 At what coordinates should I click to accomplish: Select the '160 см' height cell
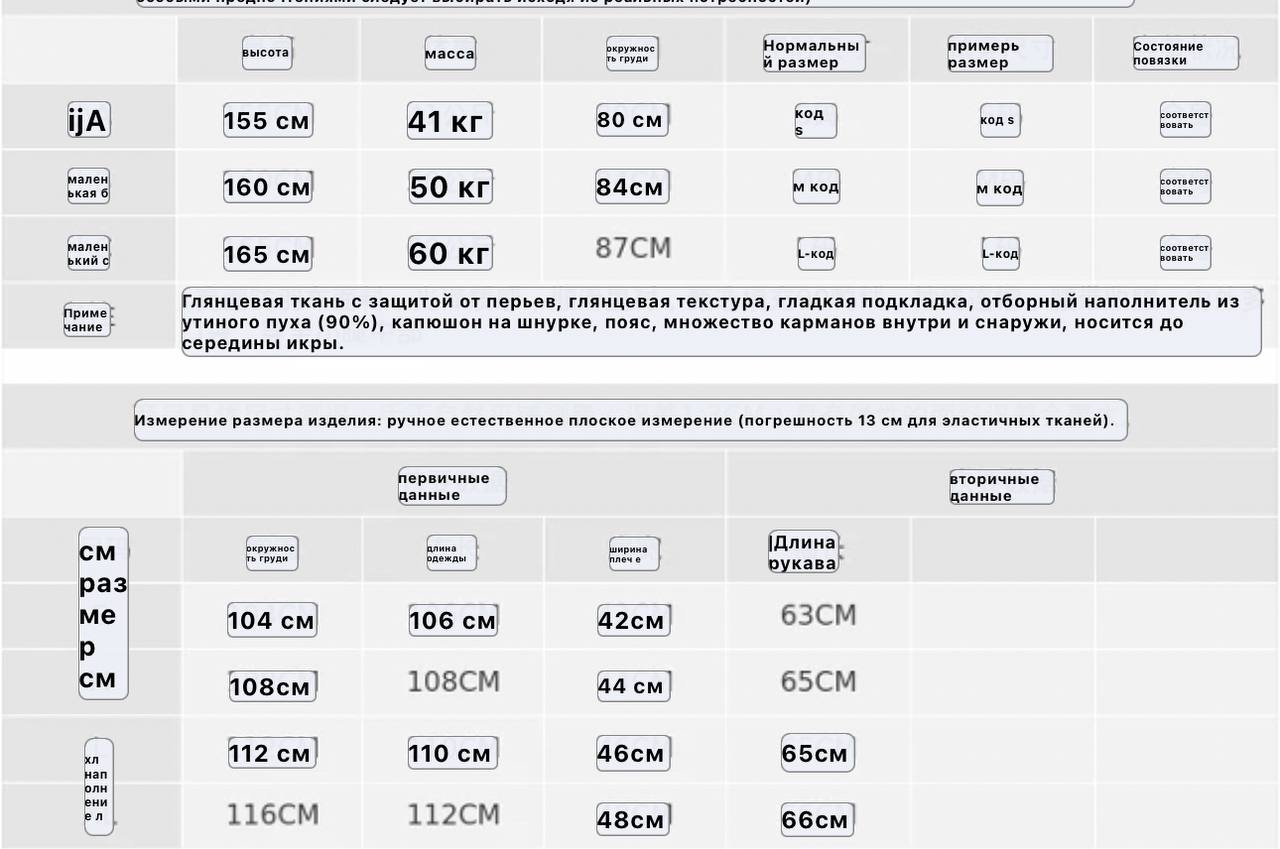click(x=268, y=187)
